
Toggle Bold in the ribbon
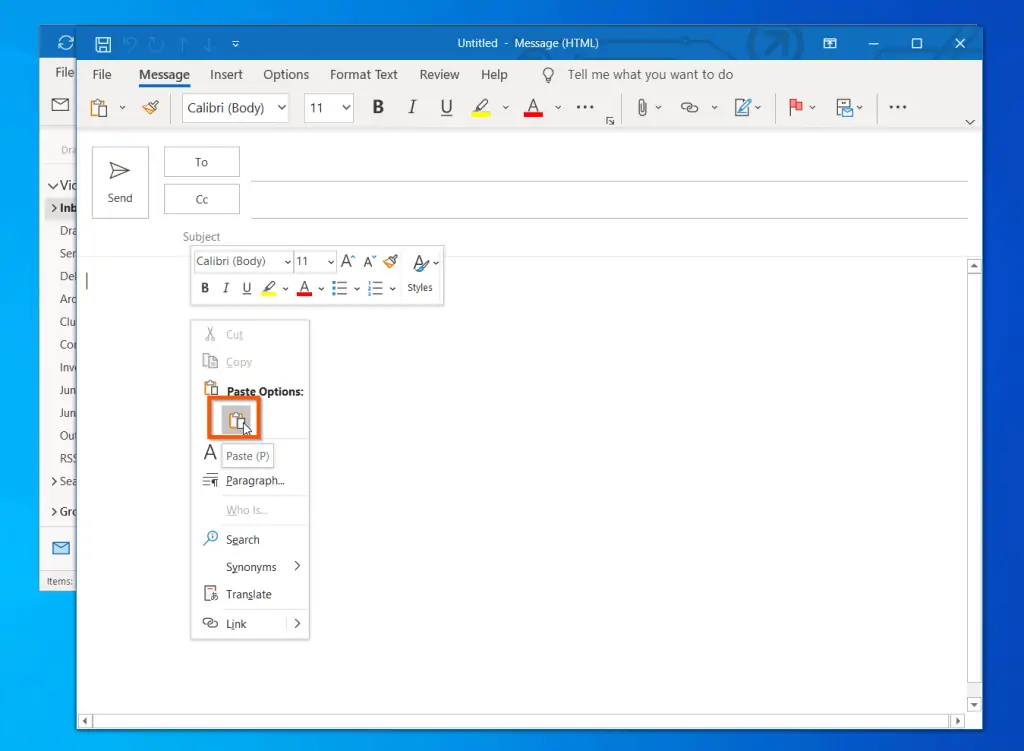coord(378,107)
